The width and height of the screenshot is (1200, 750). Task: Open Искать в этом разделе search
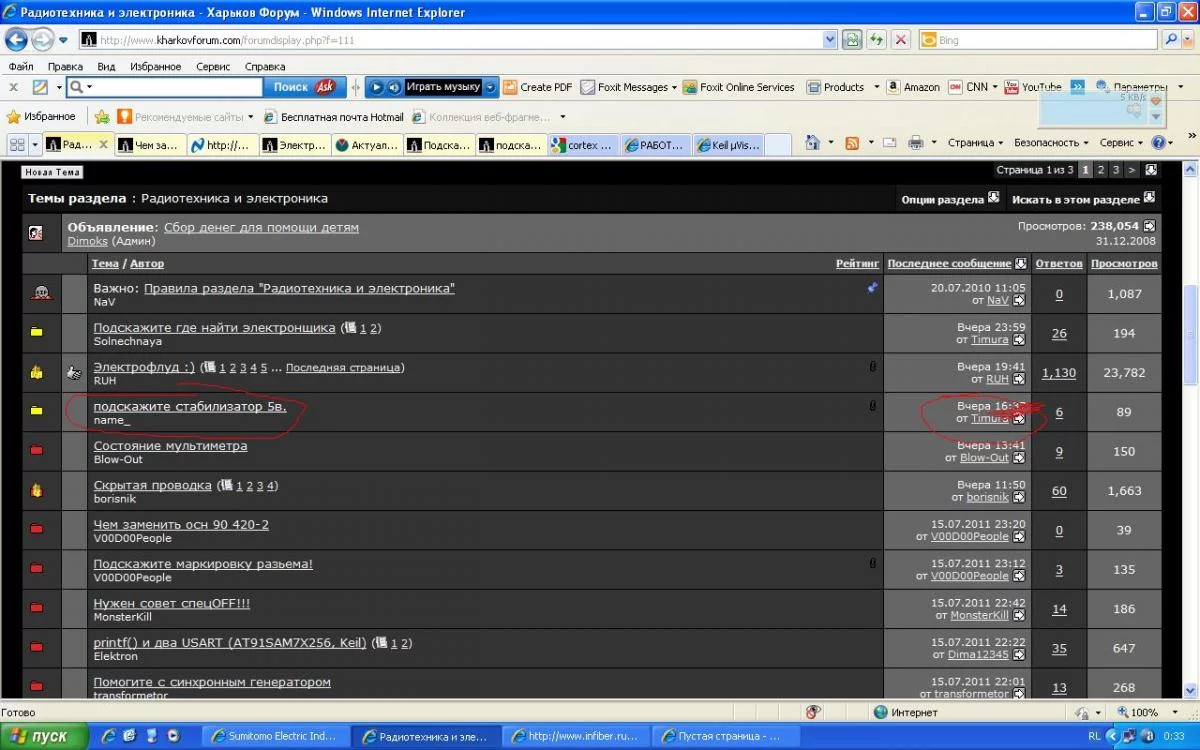click(1084, 198)
